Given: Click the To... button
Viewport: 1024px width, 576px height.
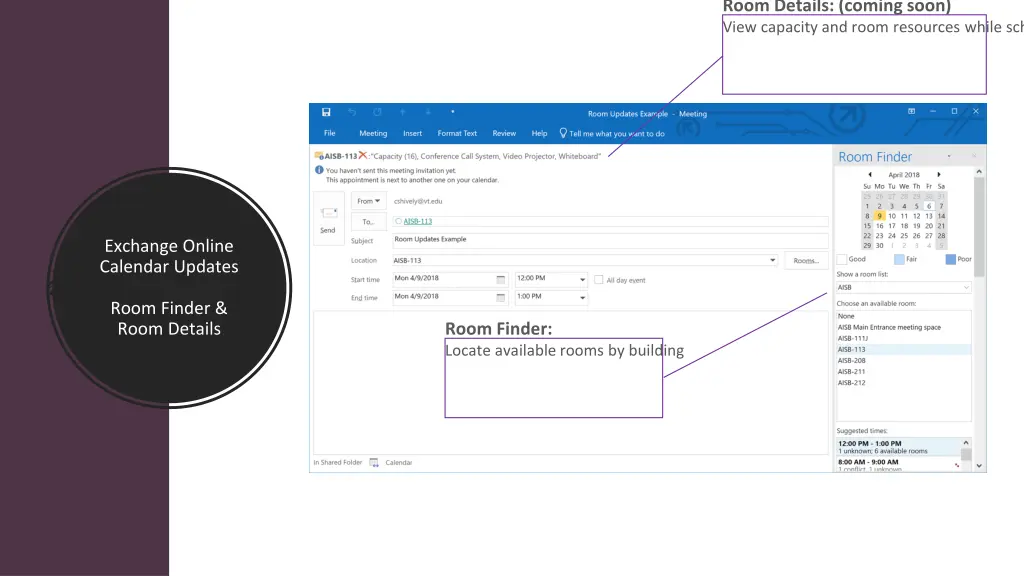Looking at the screenshot, I should click(368, 221).
